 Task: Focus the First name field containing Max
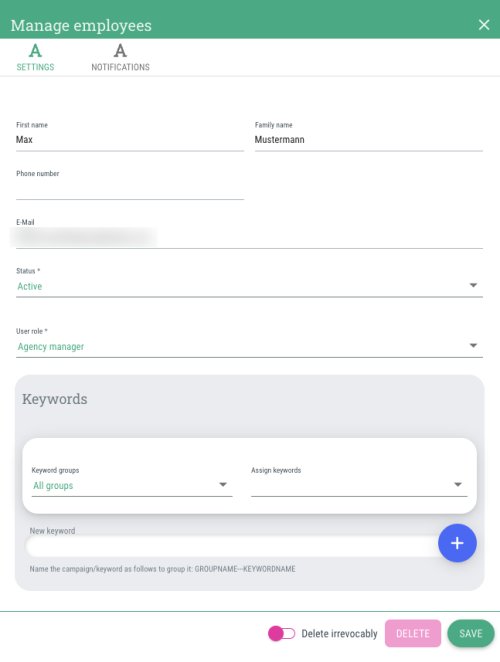tap(130, 140)
